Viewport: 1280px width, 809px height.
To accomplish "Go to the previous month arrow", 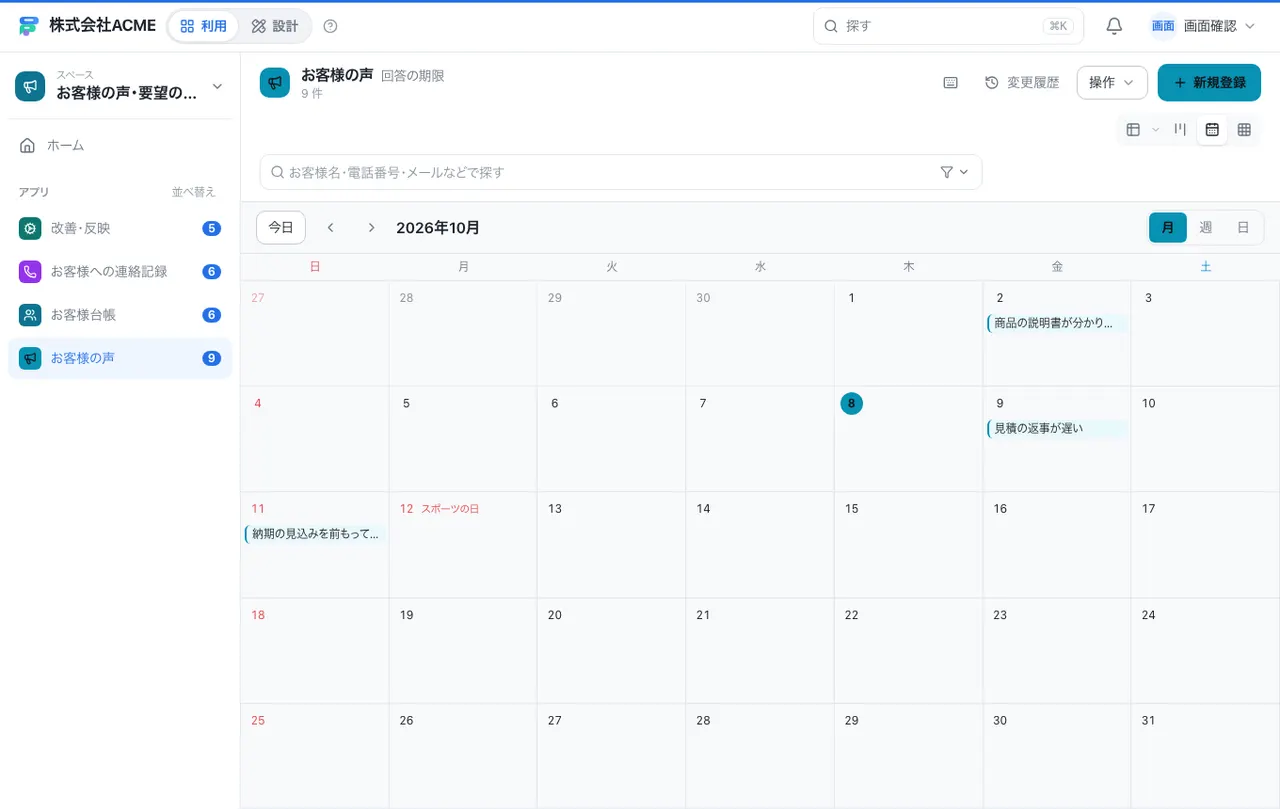I will click(331, 228).
